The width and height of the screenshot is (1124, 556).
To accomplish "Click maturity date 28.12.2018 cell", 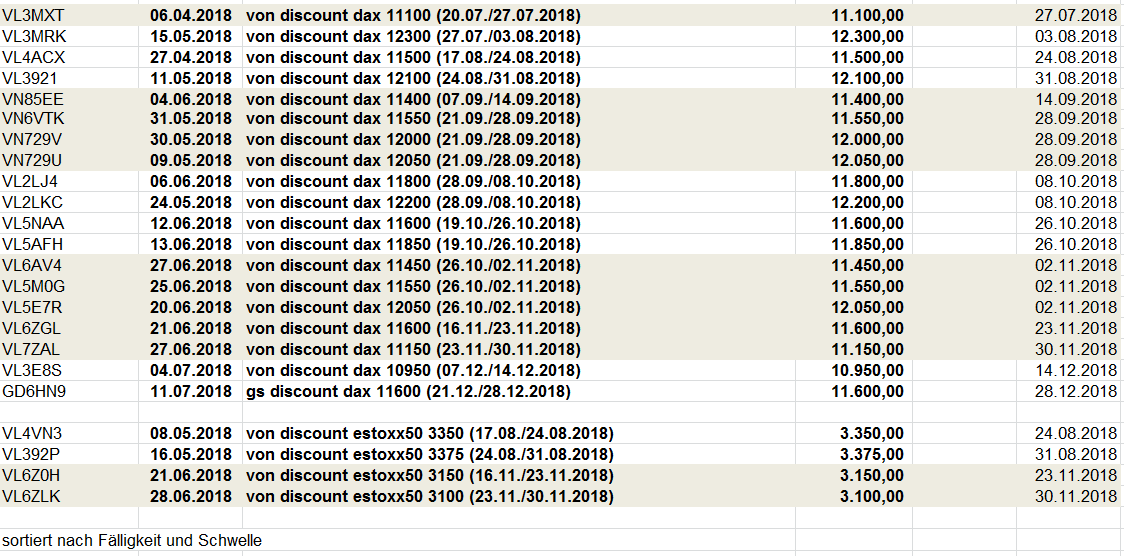I will coord(1075,392).
